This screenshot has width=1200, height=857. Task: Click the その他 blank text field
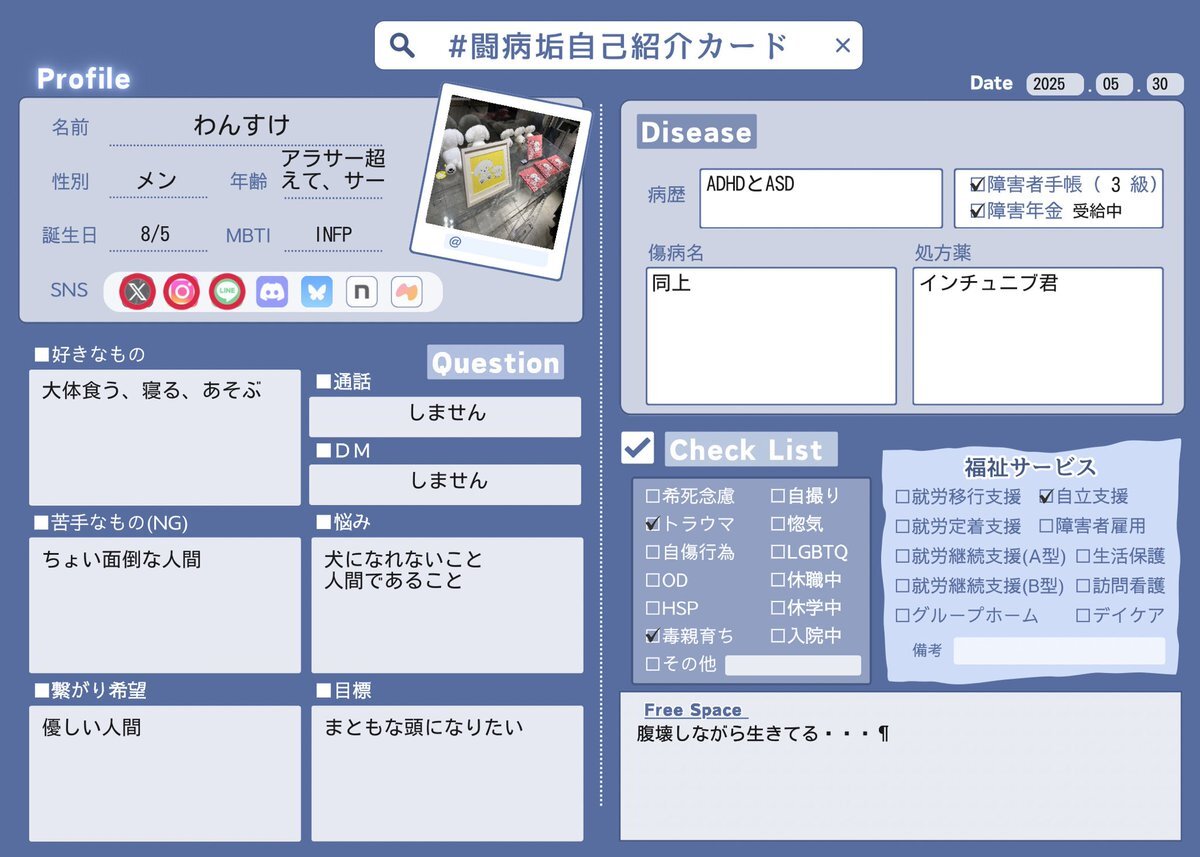coord(793,665)
